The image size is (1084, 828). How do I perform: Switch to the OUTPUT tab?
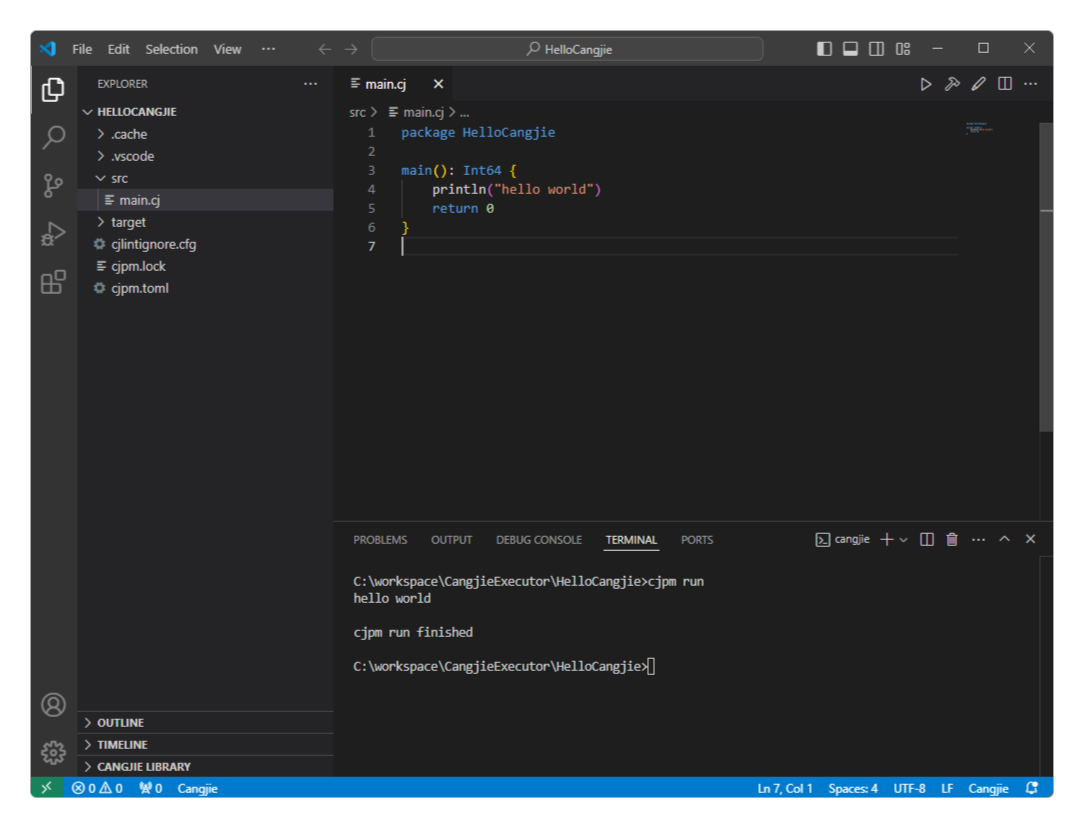click(451, 540)
